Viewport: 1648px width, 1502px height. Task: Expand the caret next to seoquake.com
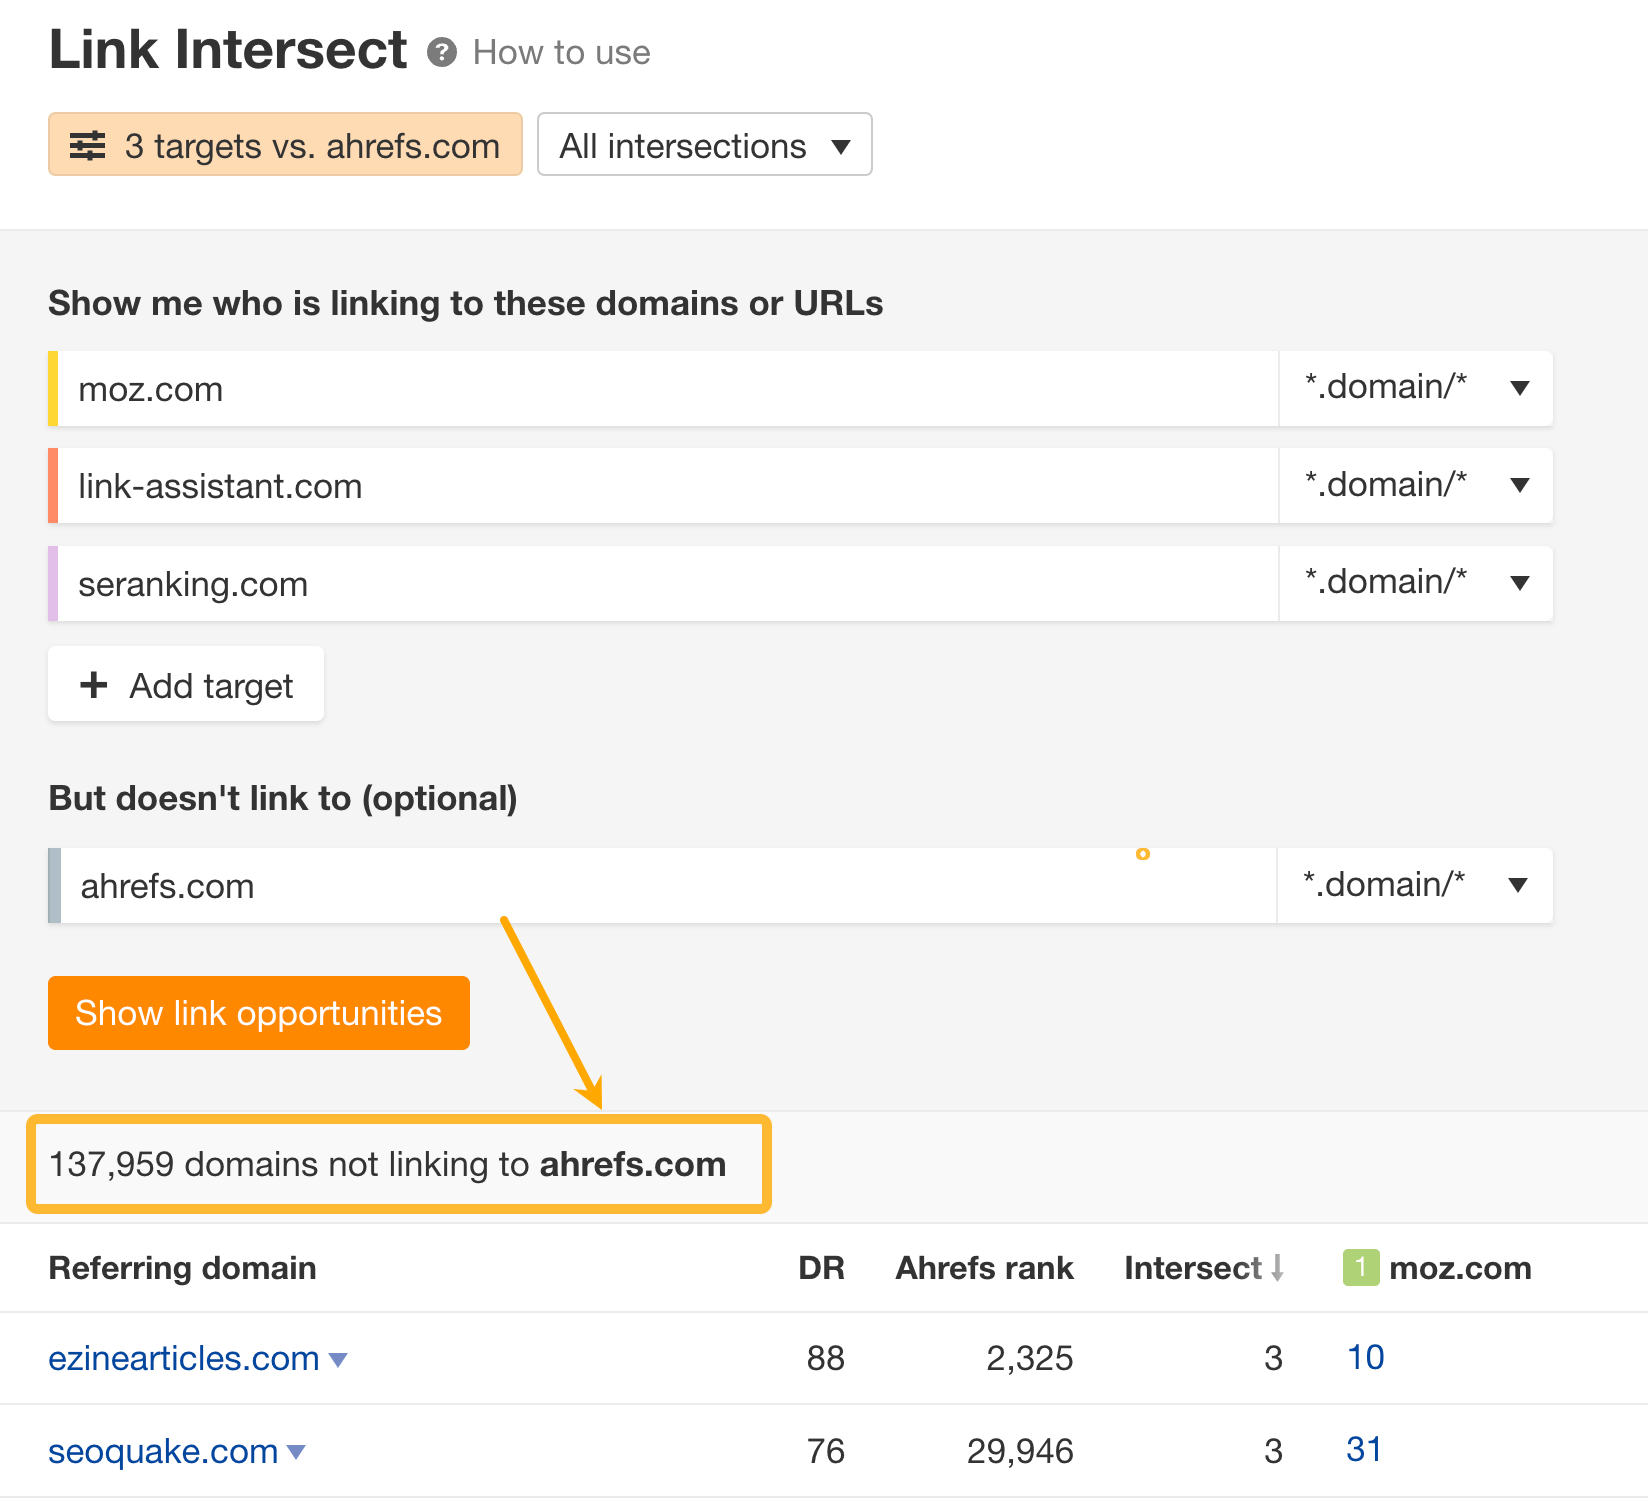[295, 1452]
